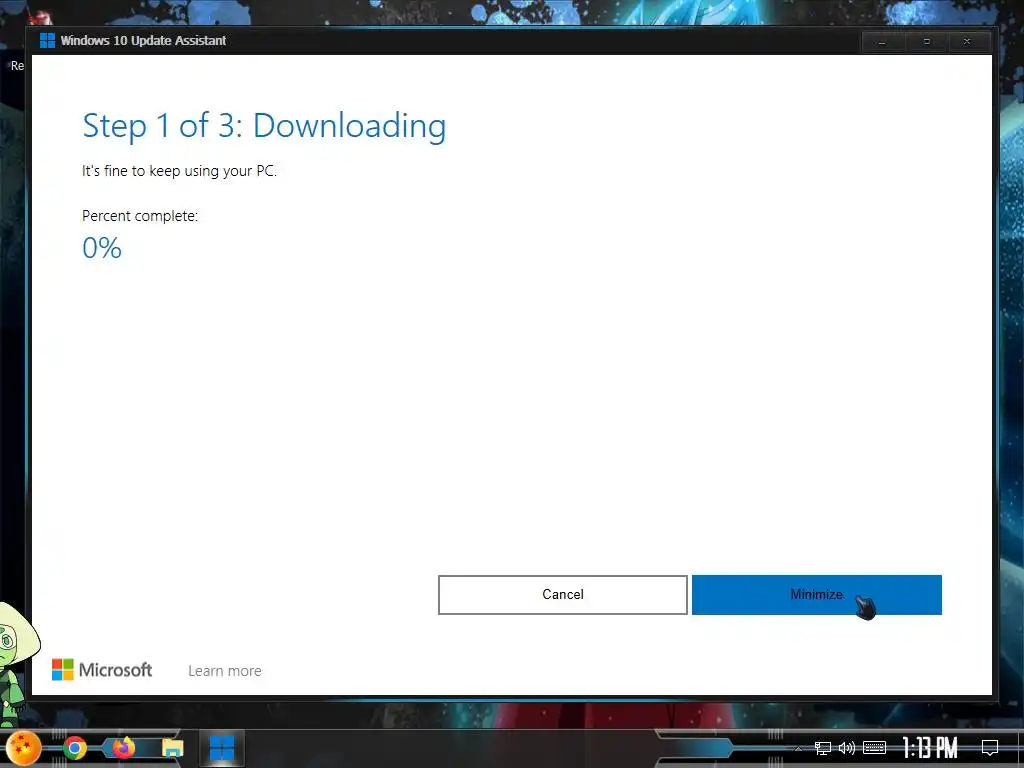Launch Google Chrome from taskbar

tap(75, 748)
